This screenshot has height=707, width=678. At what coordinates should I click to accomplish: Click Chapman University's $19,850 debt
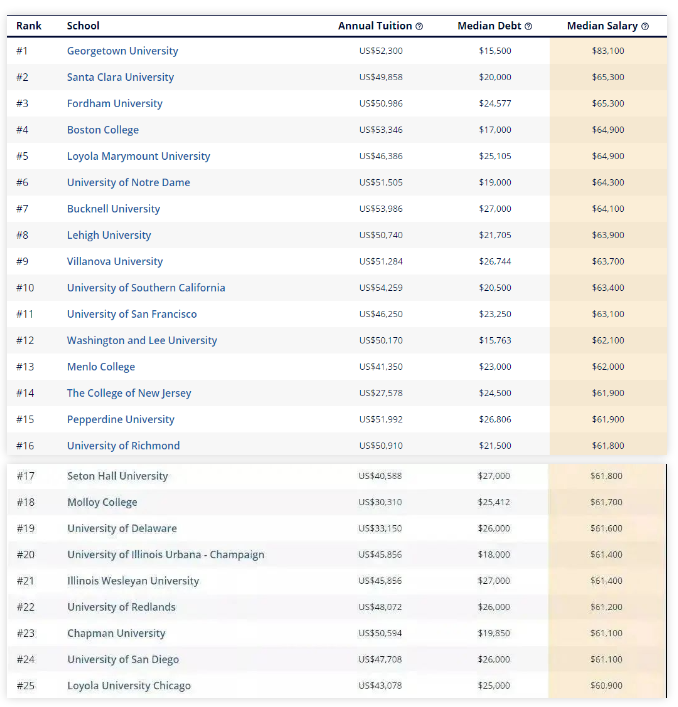(x=494, y=634)
